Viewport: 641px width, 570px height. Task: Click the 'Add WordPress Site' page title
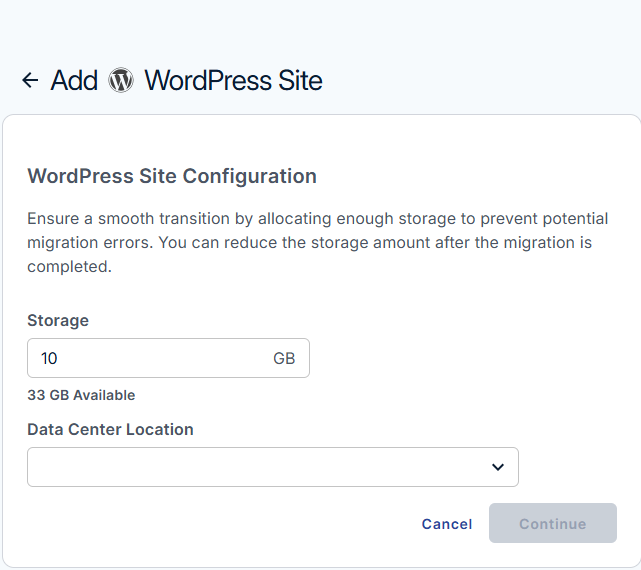click(x=186, y=80)
